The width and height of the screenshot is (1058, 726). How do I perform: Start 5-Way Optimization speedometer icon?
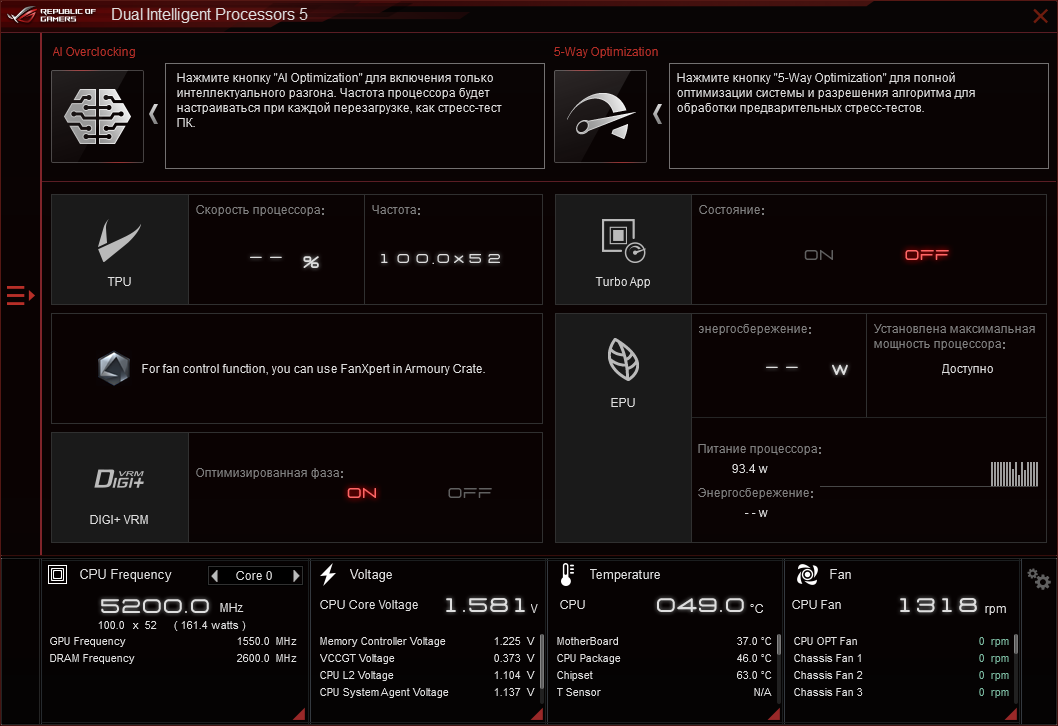click(x=601, y=116)
